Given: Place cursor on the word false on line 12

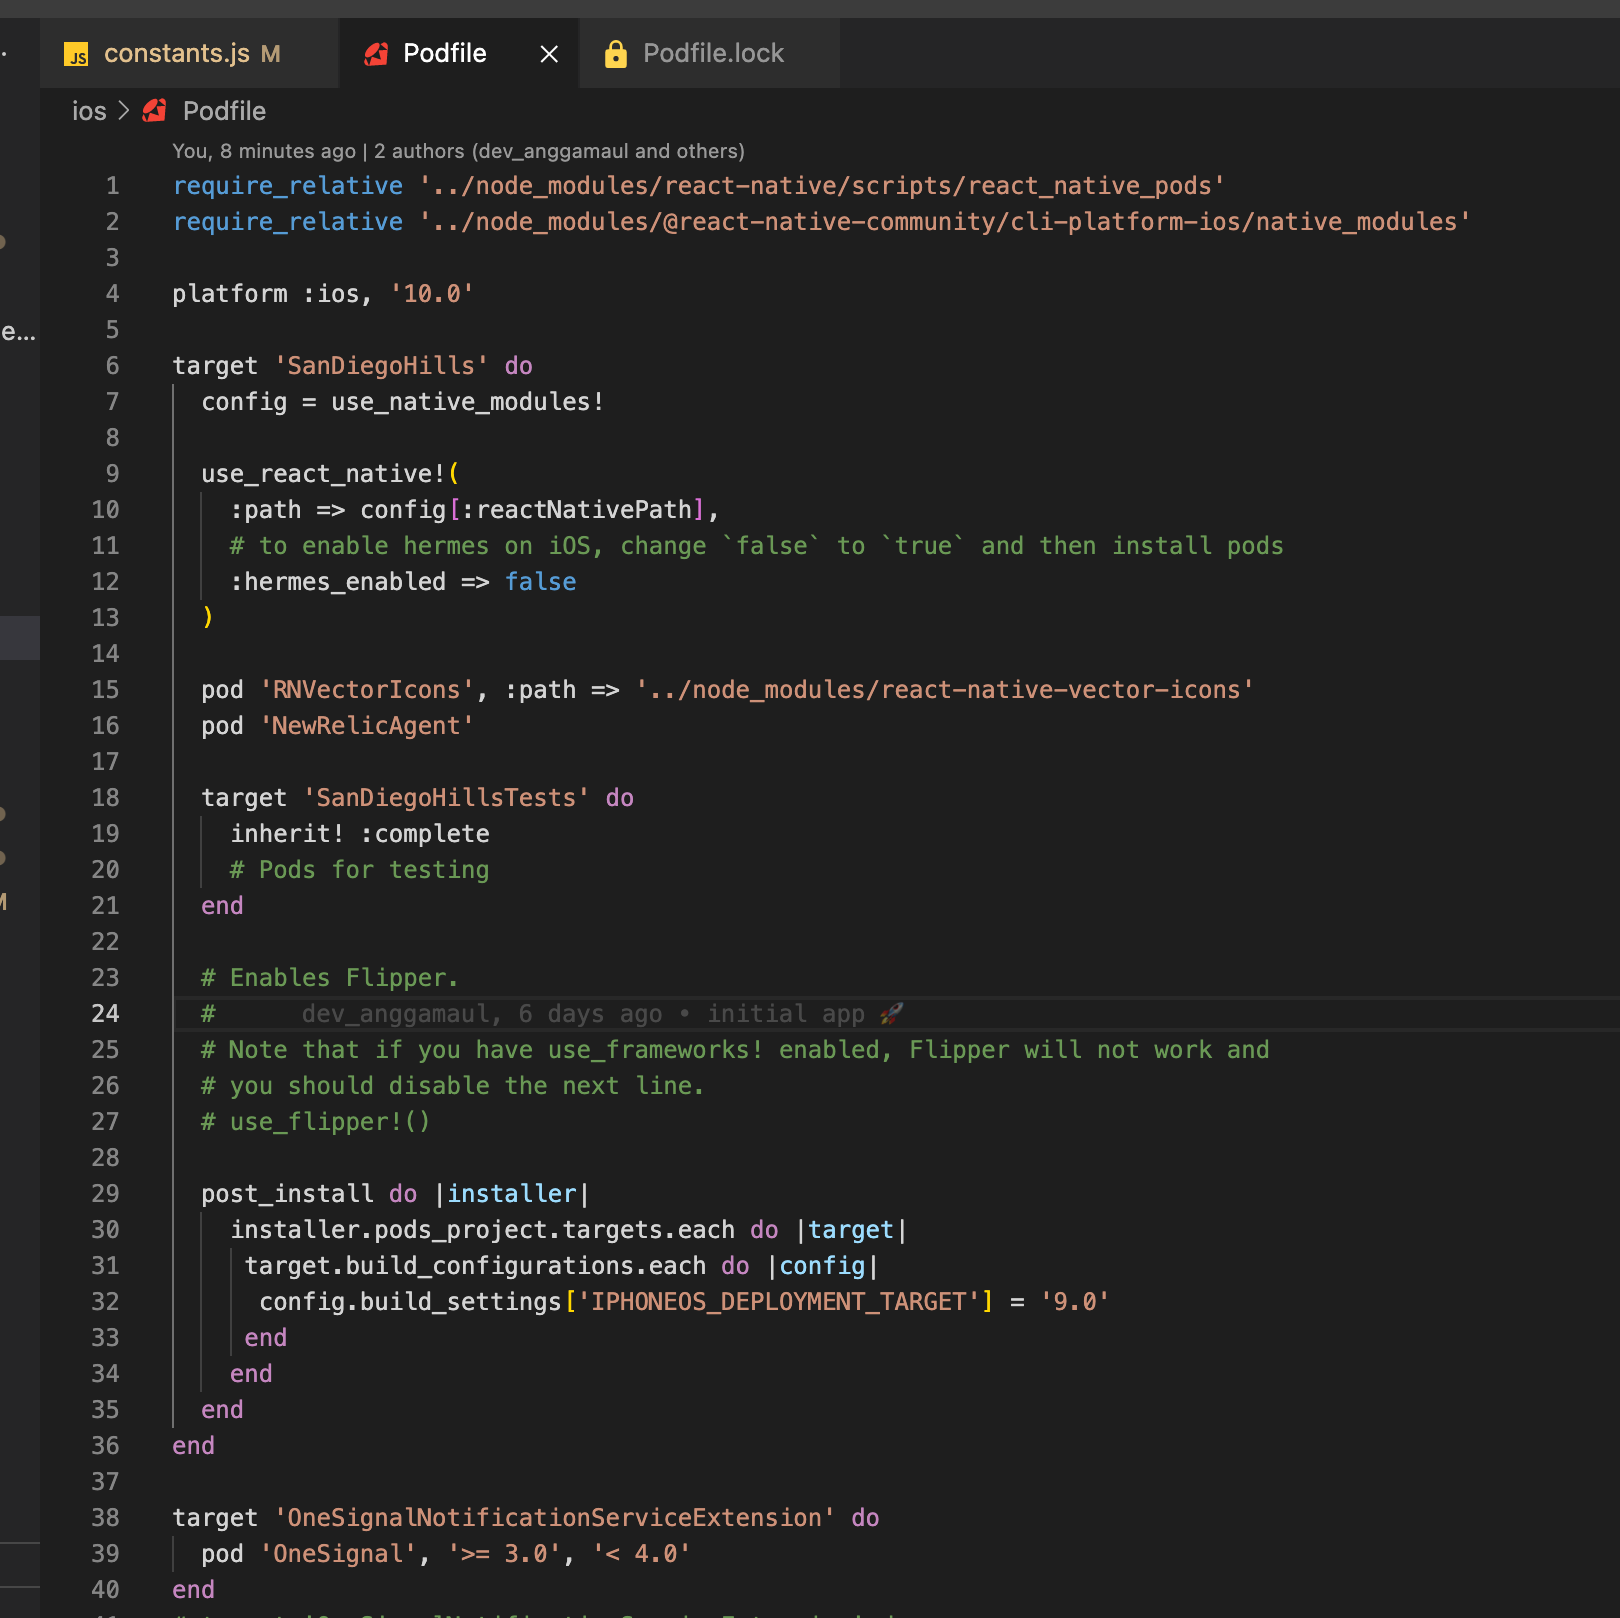Looking at the screenshot, I should tap(540, 581).
